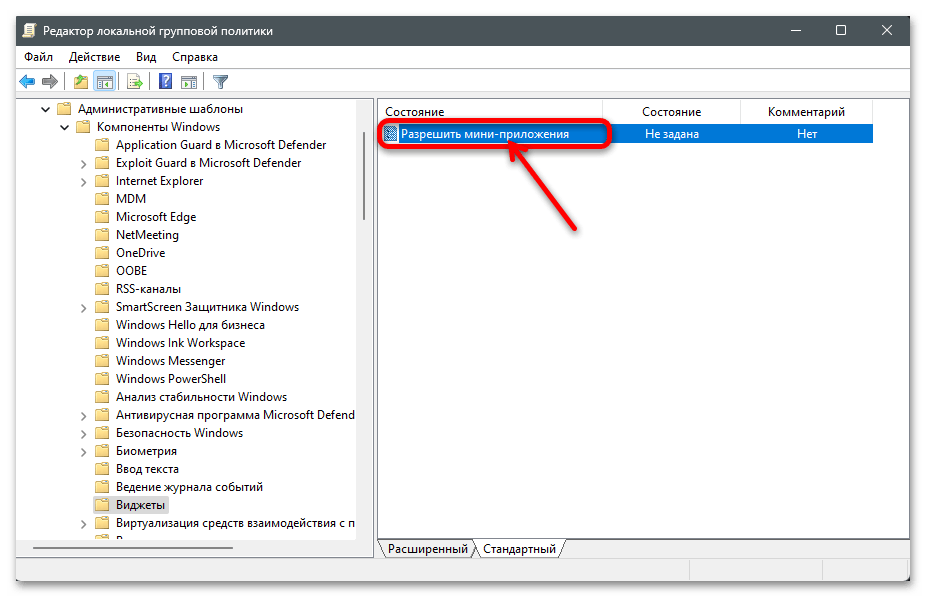Select the MDM folder

131,198
